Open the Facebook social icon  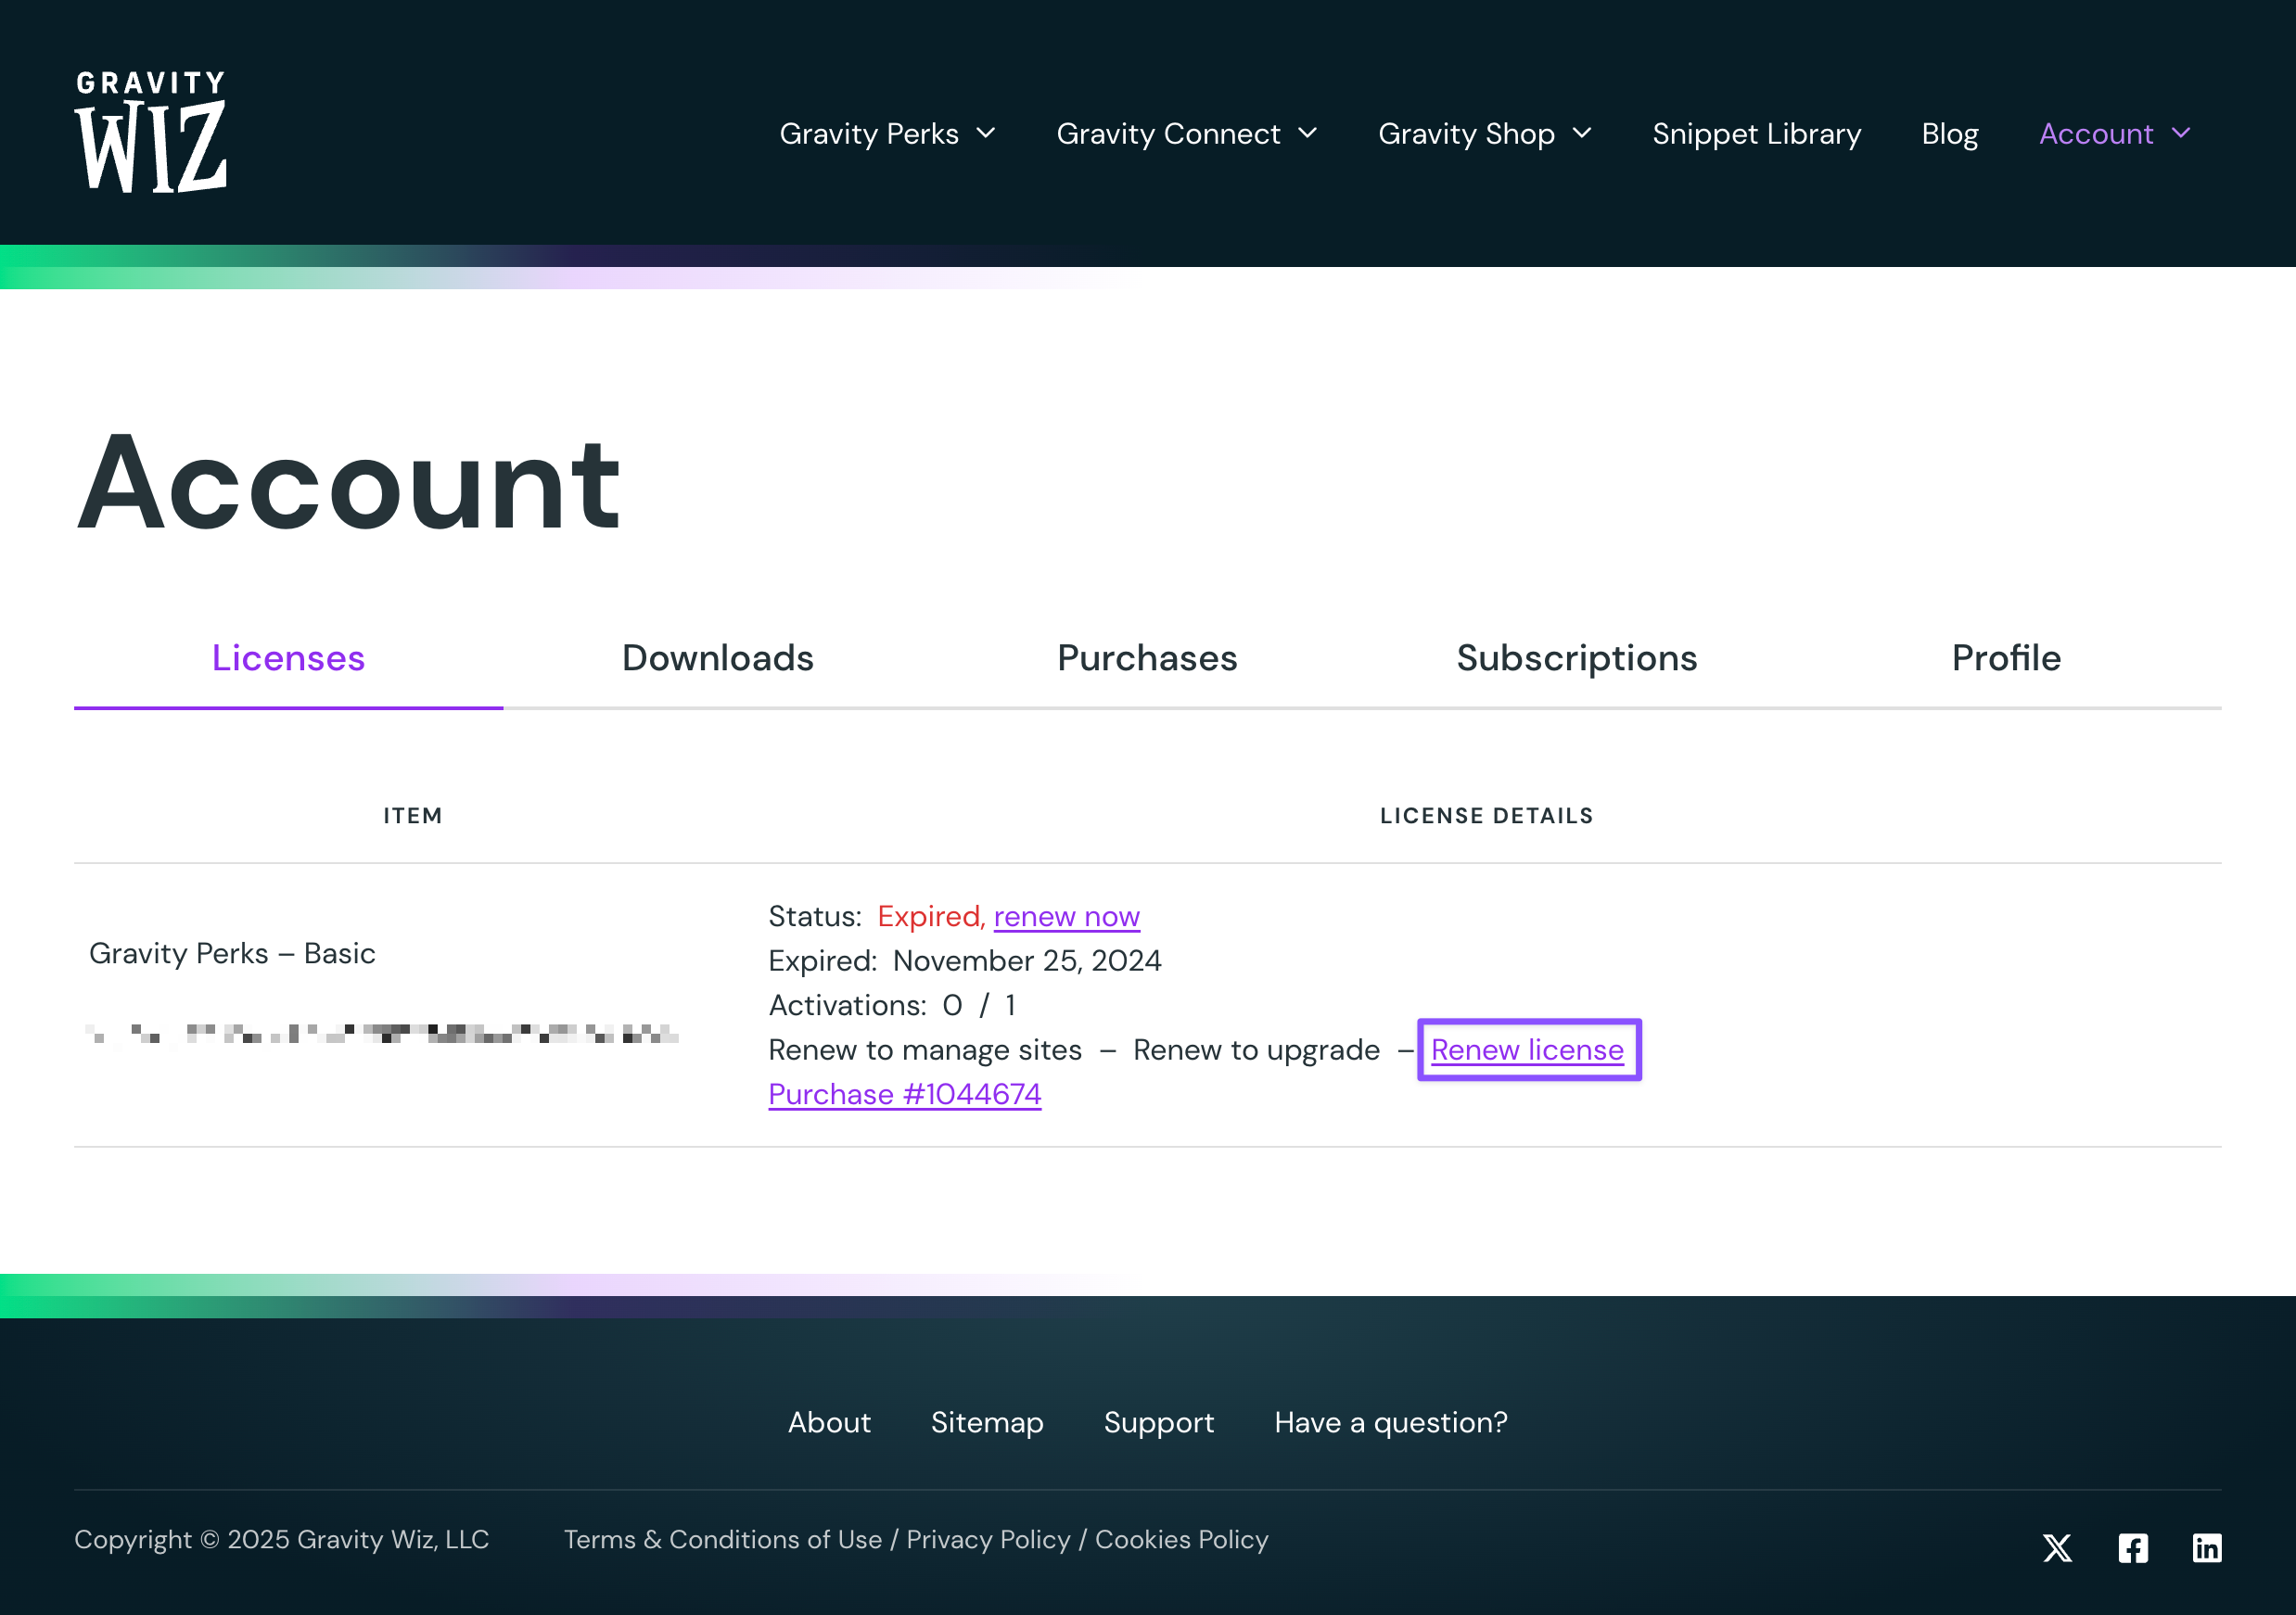click(x=2132, y=1548)
